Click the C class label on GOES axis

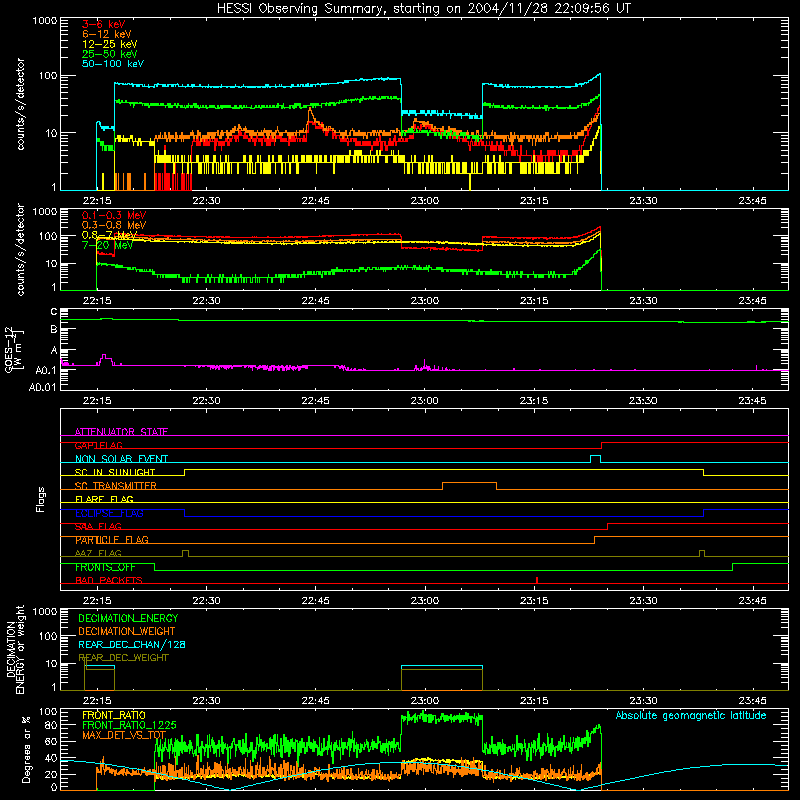click(54, 312)
